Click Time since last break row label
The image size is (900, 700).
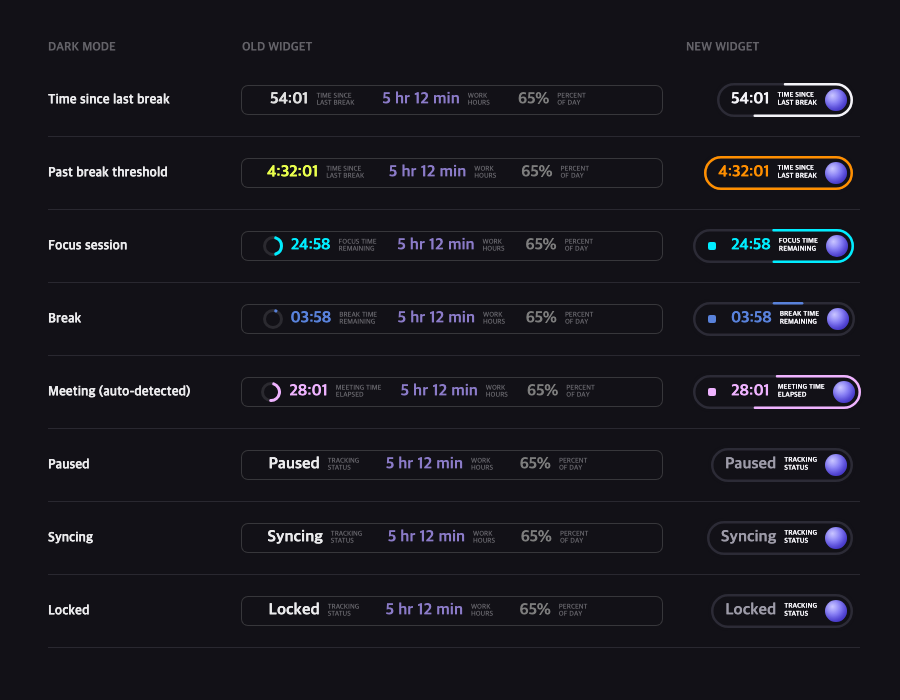(x=108, y=99)
